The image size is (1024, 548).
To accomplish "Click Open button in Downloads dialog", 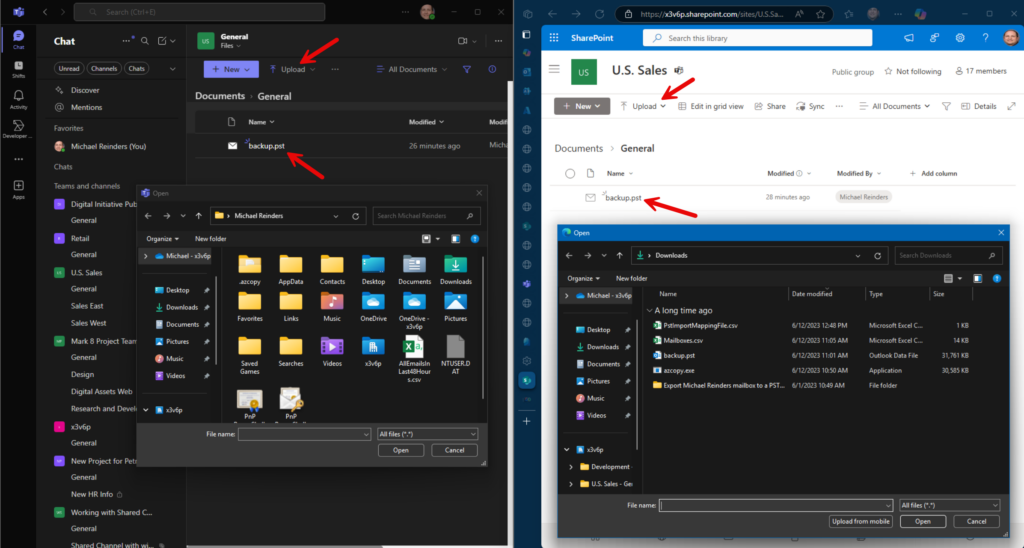I will (923, 522).
